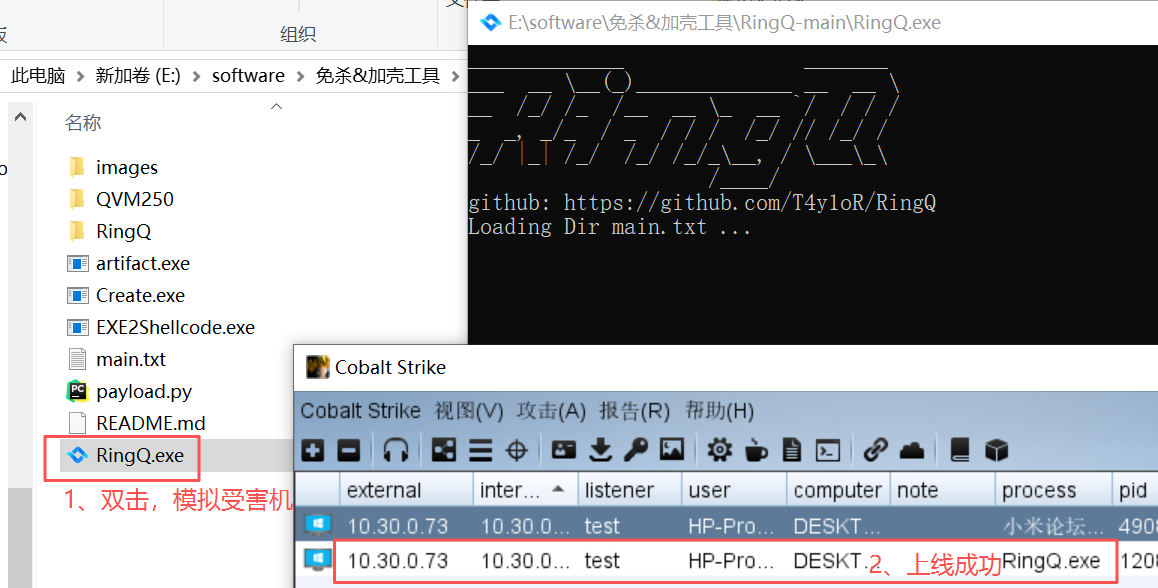Open the 报告(R) menu
1158x588 pixels.
(634, 411)
